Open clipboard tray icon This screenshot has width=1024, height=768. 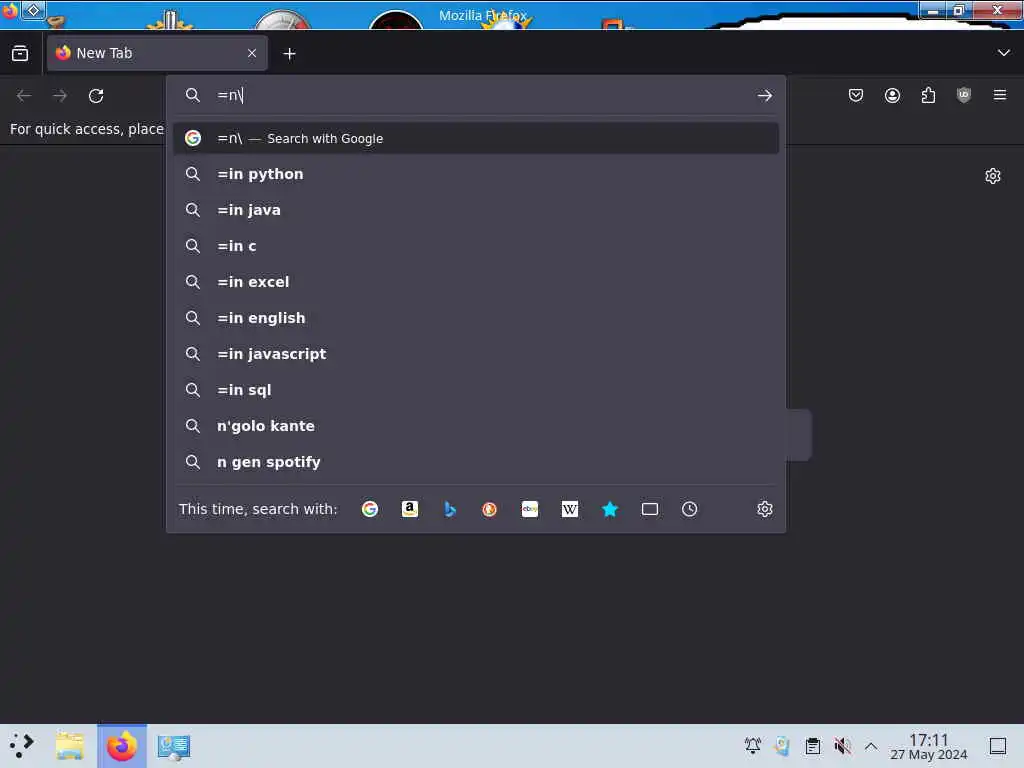point(812,745)
